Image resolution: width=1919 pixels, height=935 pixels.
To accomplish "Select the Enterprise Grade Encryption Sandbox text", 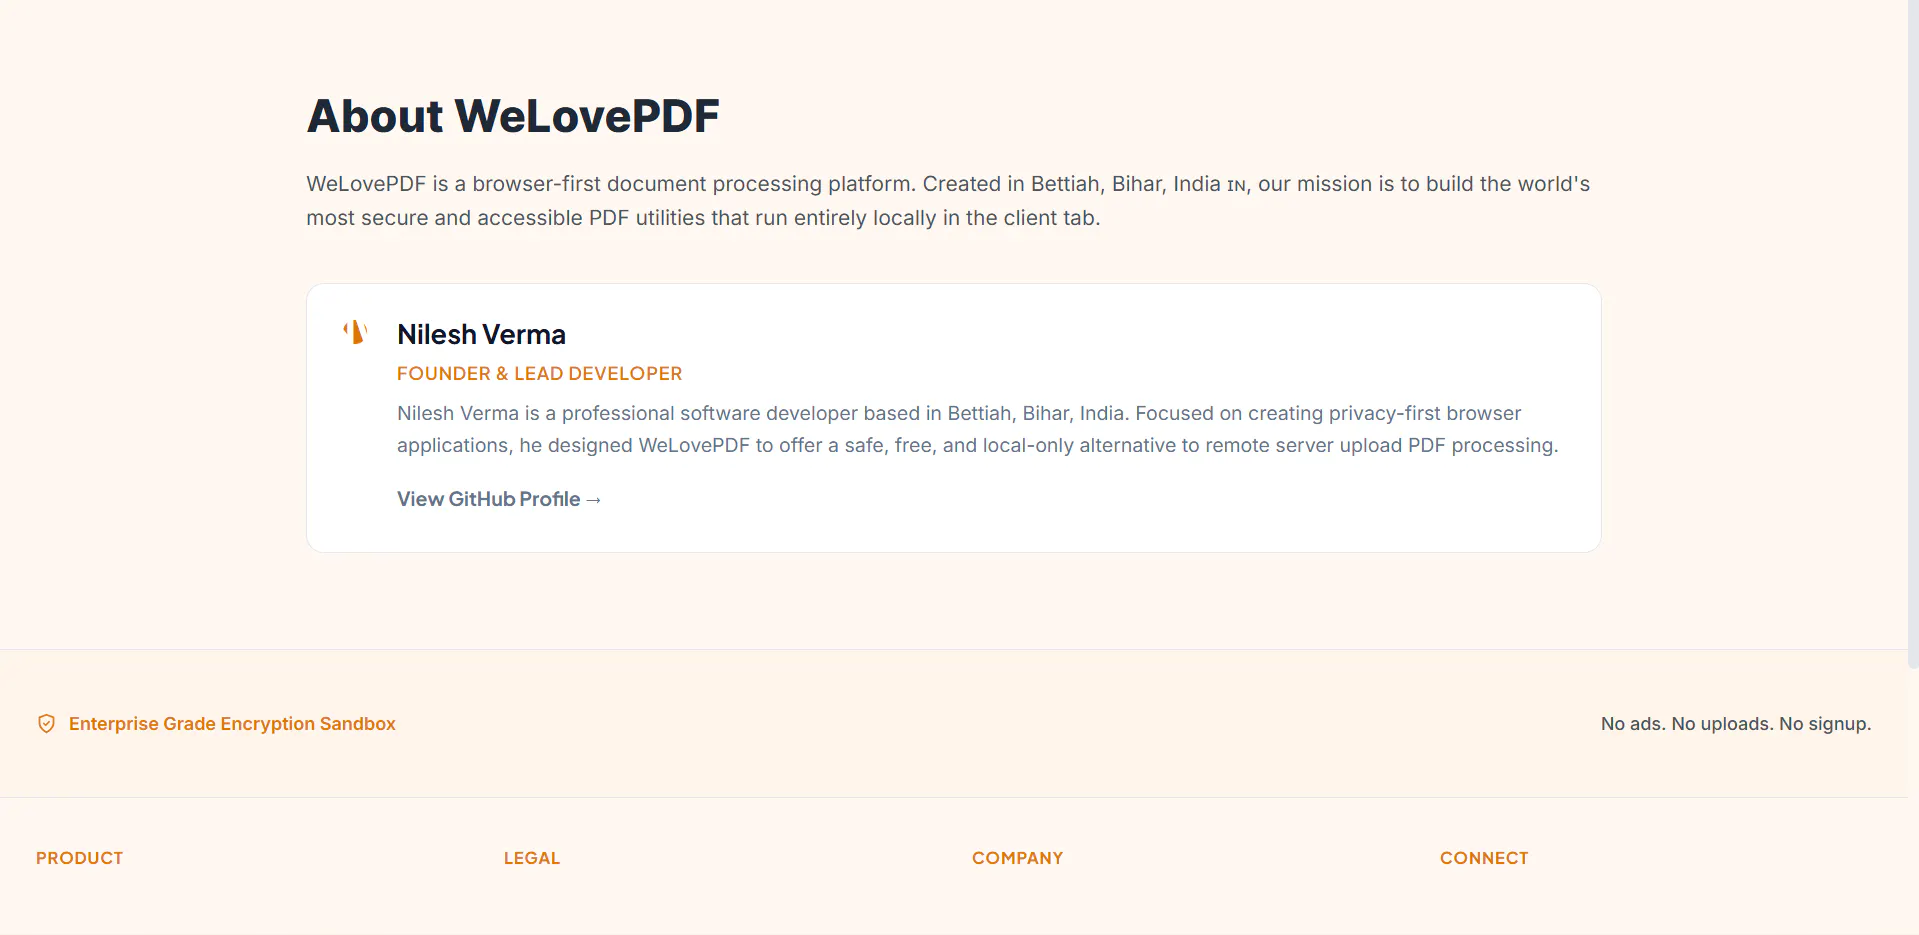I will click(232, 724).
